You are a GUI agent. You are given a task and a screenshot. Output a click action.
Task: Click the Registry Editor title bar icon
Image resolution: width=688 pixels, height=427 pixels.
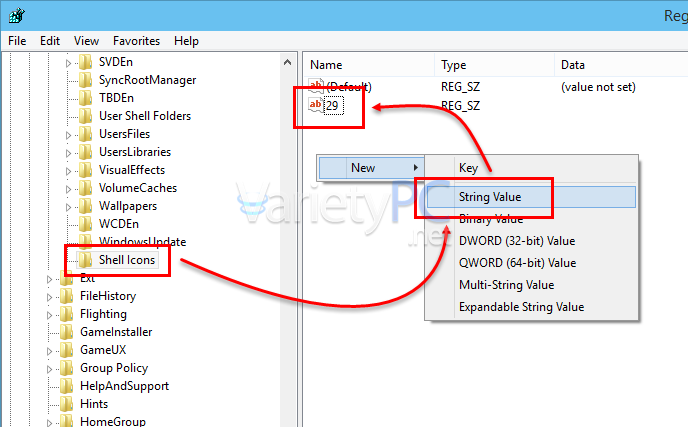[x=17, y=16]
